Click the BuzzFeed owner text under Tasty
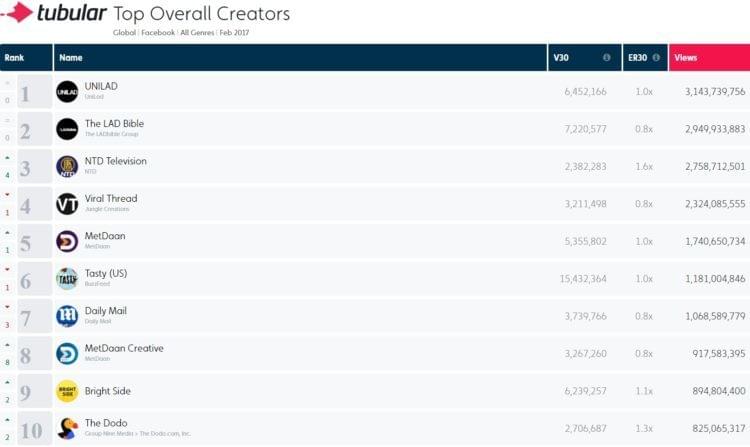This screenshot has width=750, height=447. [98, 284]
